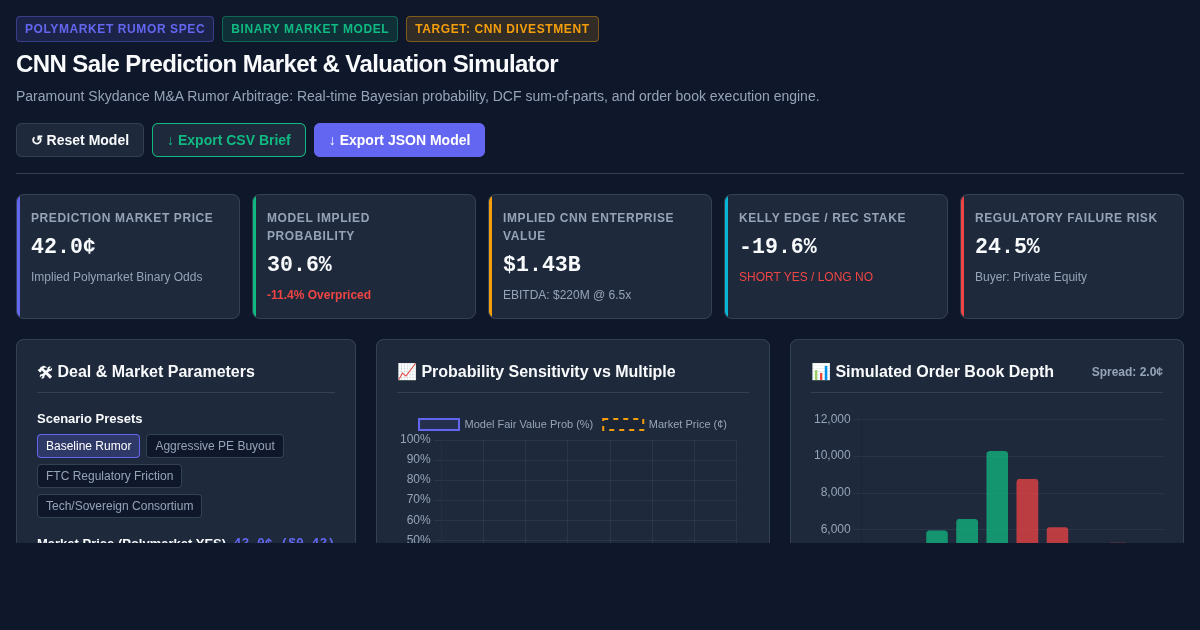This screenshot has height=630, width=1200.
Task: Click the page title CNN Sale Prediction Market
Action: (x=287, y=64)
